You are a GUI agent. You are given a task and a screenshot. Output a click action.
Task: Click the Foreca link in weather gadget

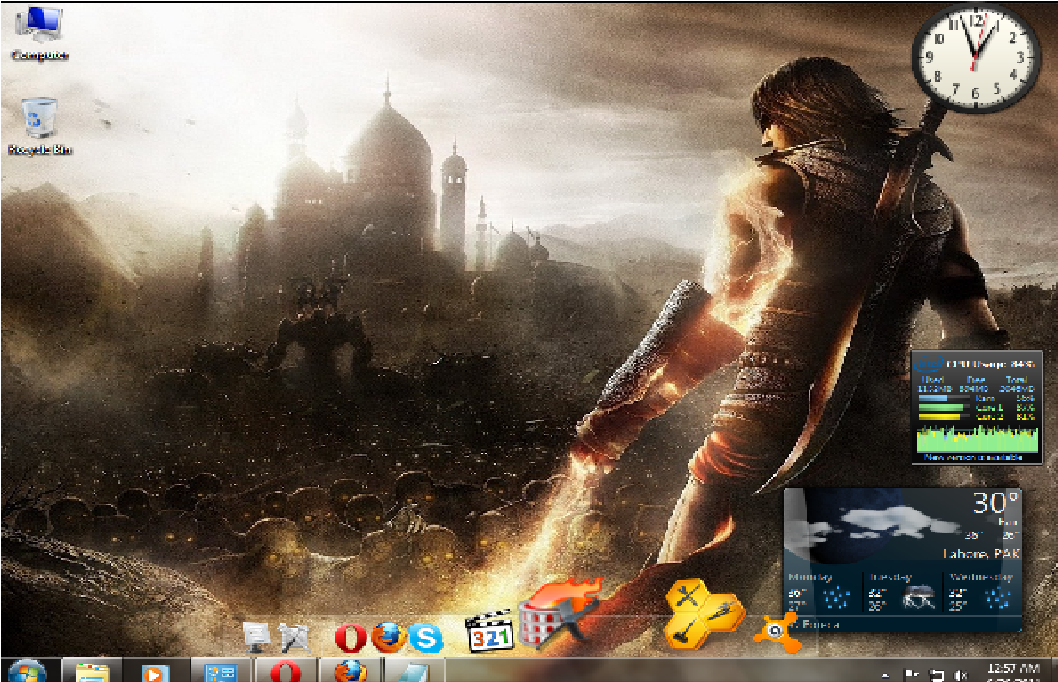pyautogui.click(x=821, y=625)
